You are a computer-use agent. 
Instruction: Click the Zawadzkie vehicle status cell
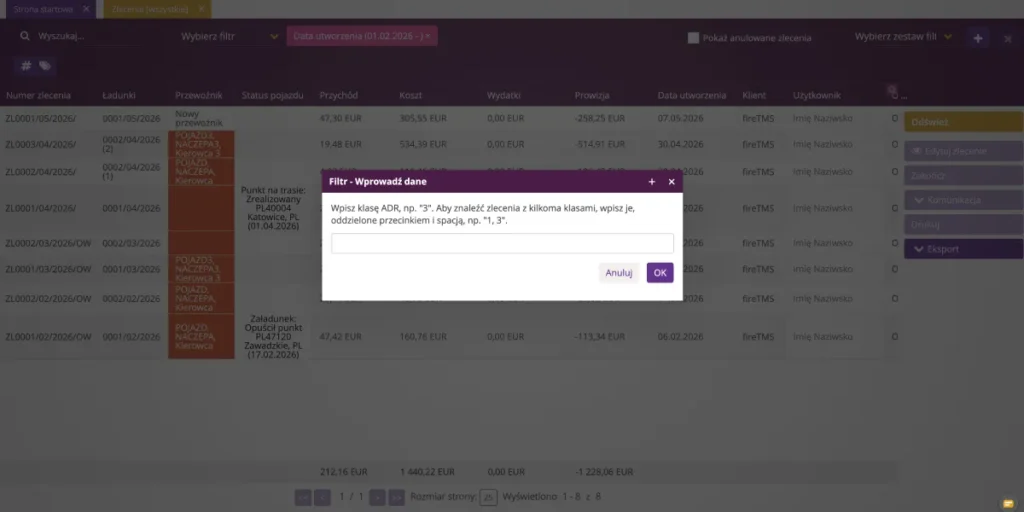click(x=273, y=336)
